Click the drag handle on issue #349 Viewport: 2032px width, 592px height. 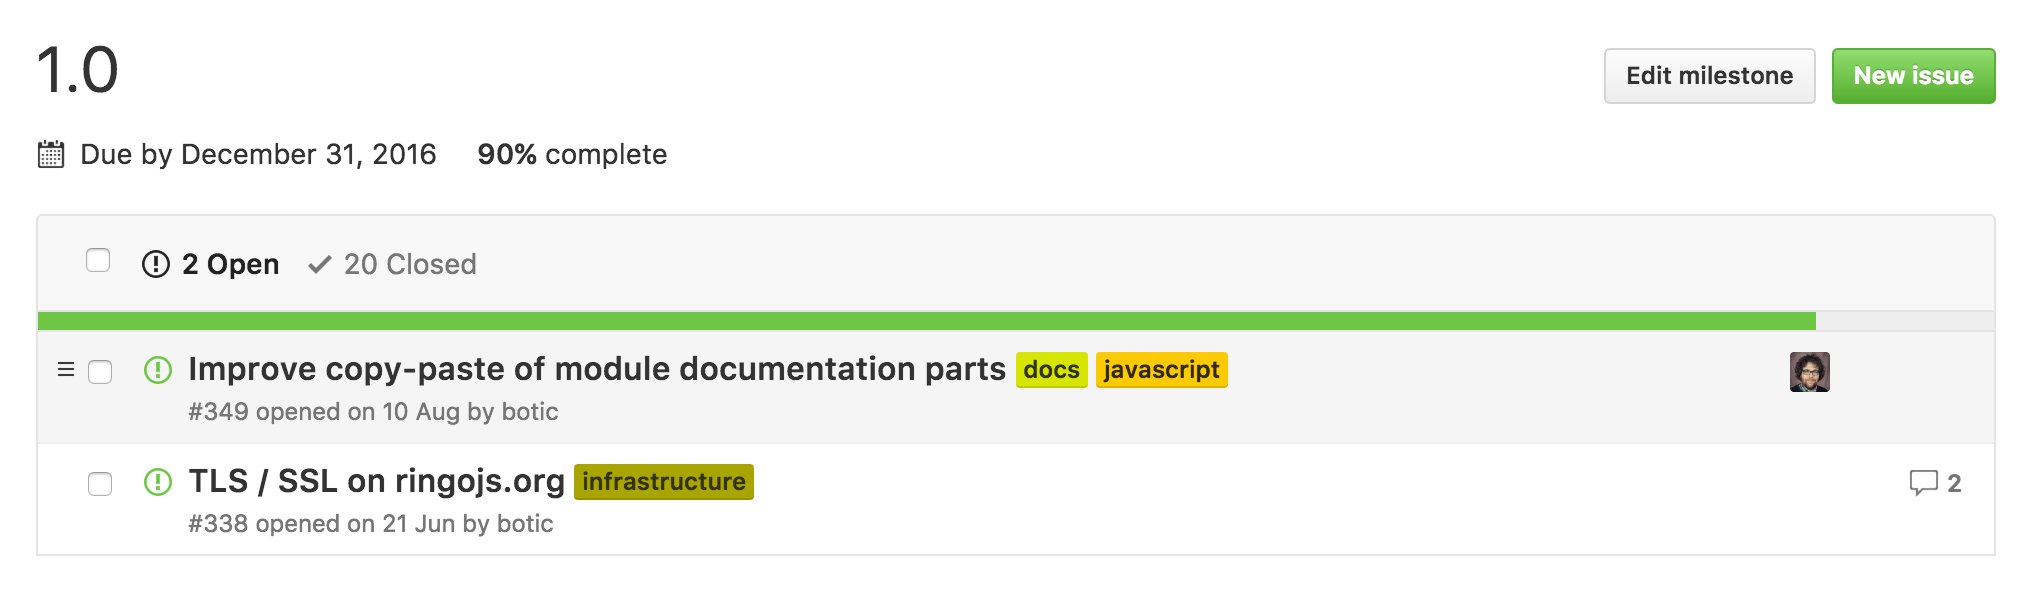[66, 370]
